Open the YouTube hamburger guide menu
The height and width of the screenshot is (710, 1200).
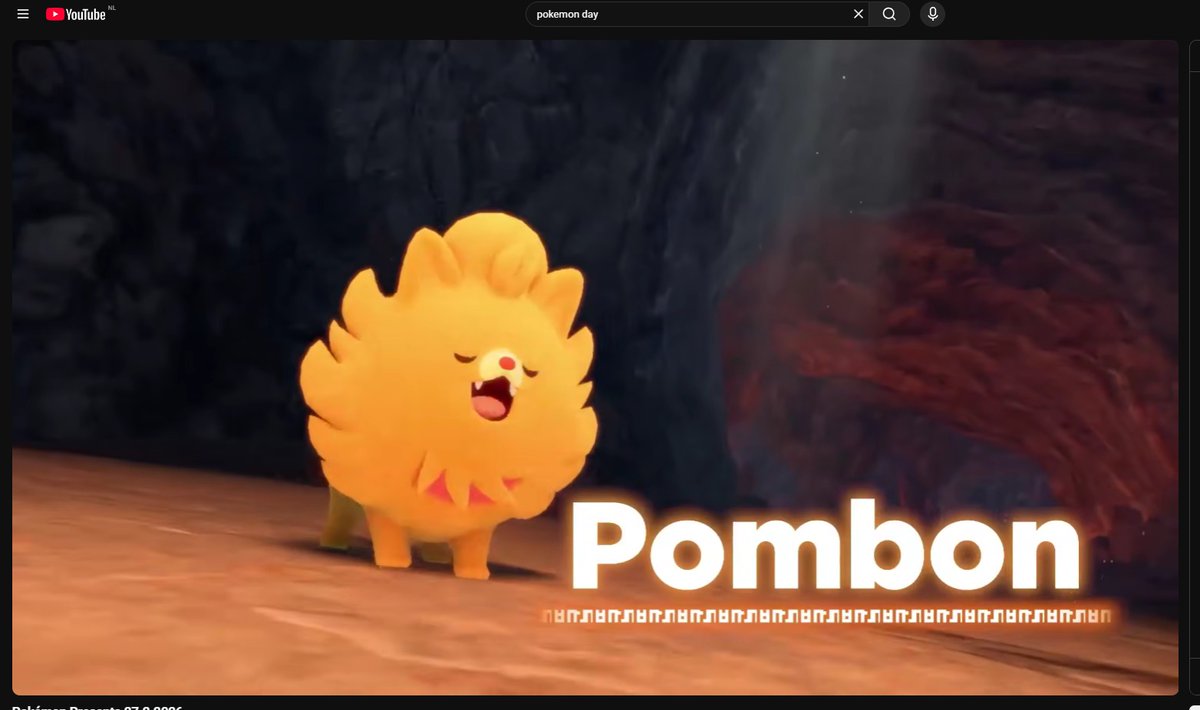pyautogui.click(x=23, y=14)
